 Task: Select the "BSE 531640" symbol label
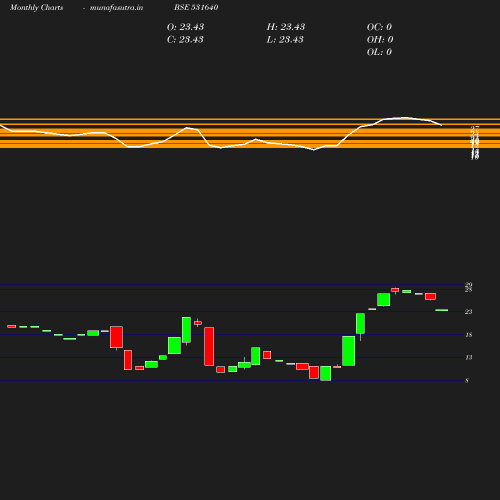[196, 7]
